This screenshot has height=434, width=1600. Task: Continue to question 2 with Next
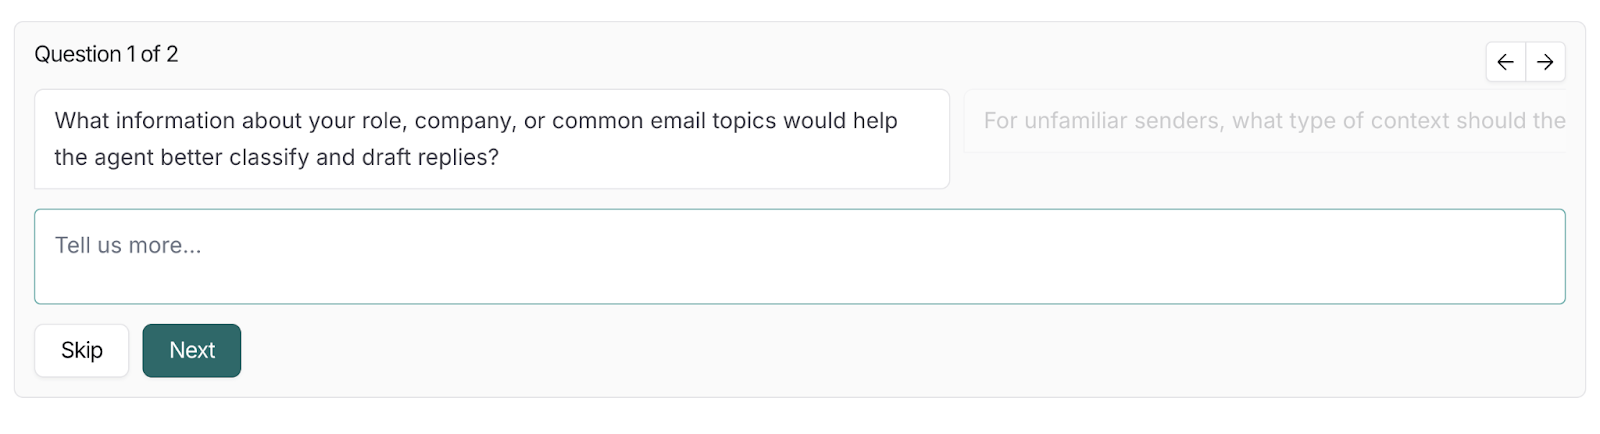(x=192, y=350)
